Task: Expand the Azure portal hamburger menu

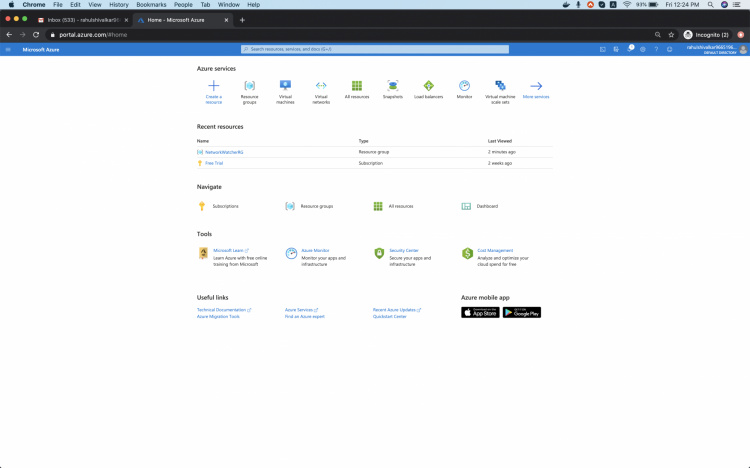Action: pyautogui.click(x=8, y=49)
